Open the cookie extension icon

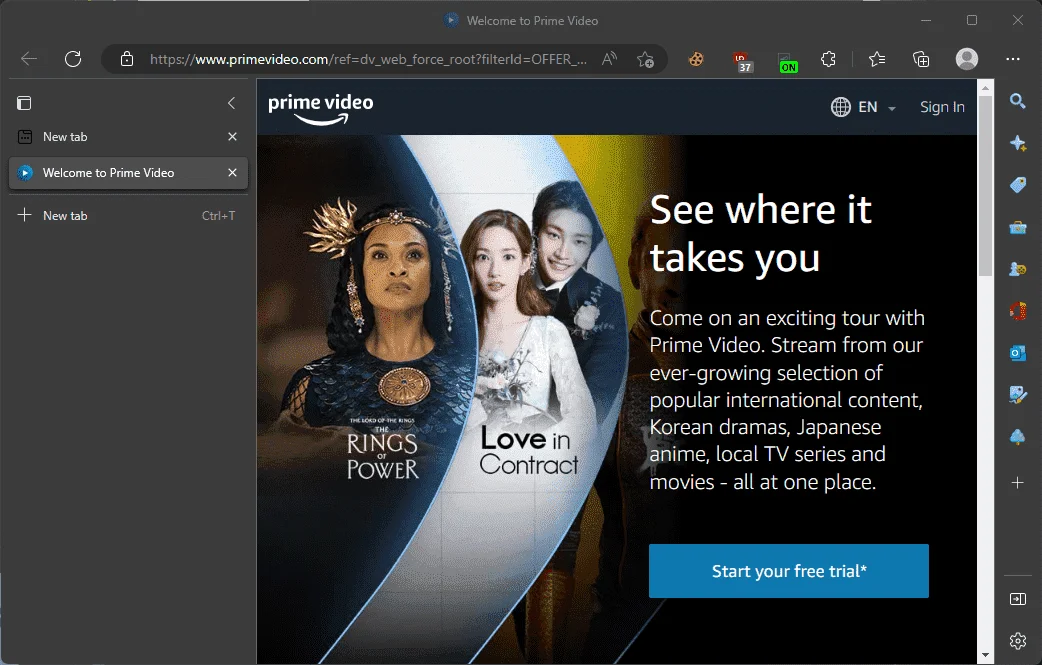pyautogui.click(x=696, y=60)
